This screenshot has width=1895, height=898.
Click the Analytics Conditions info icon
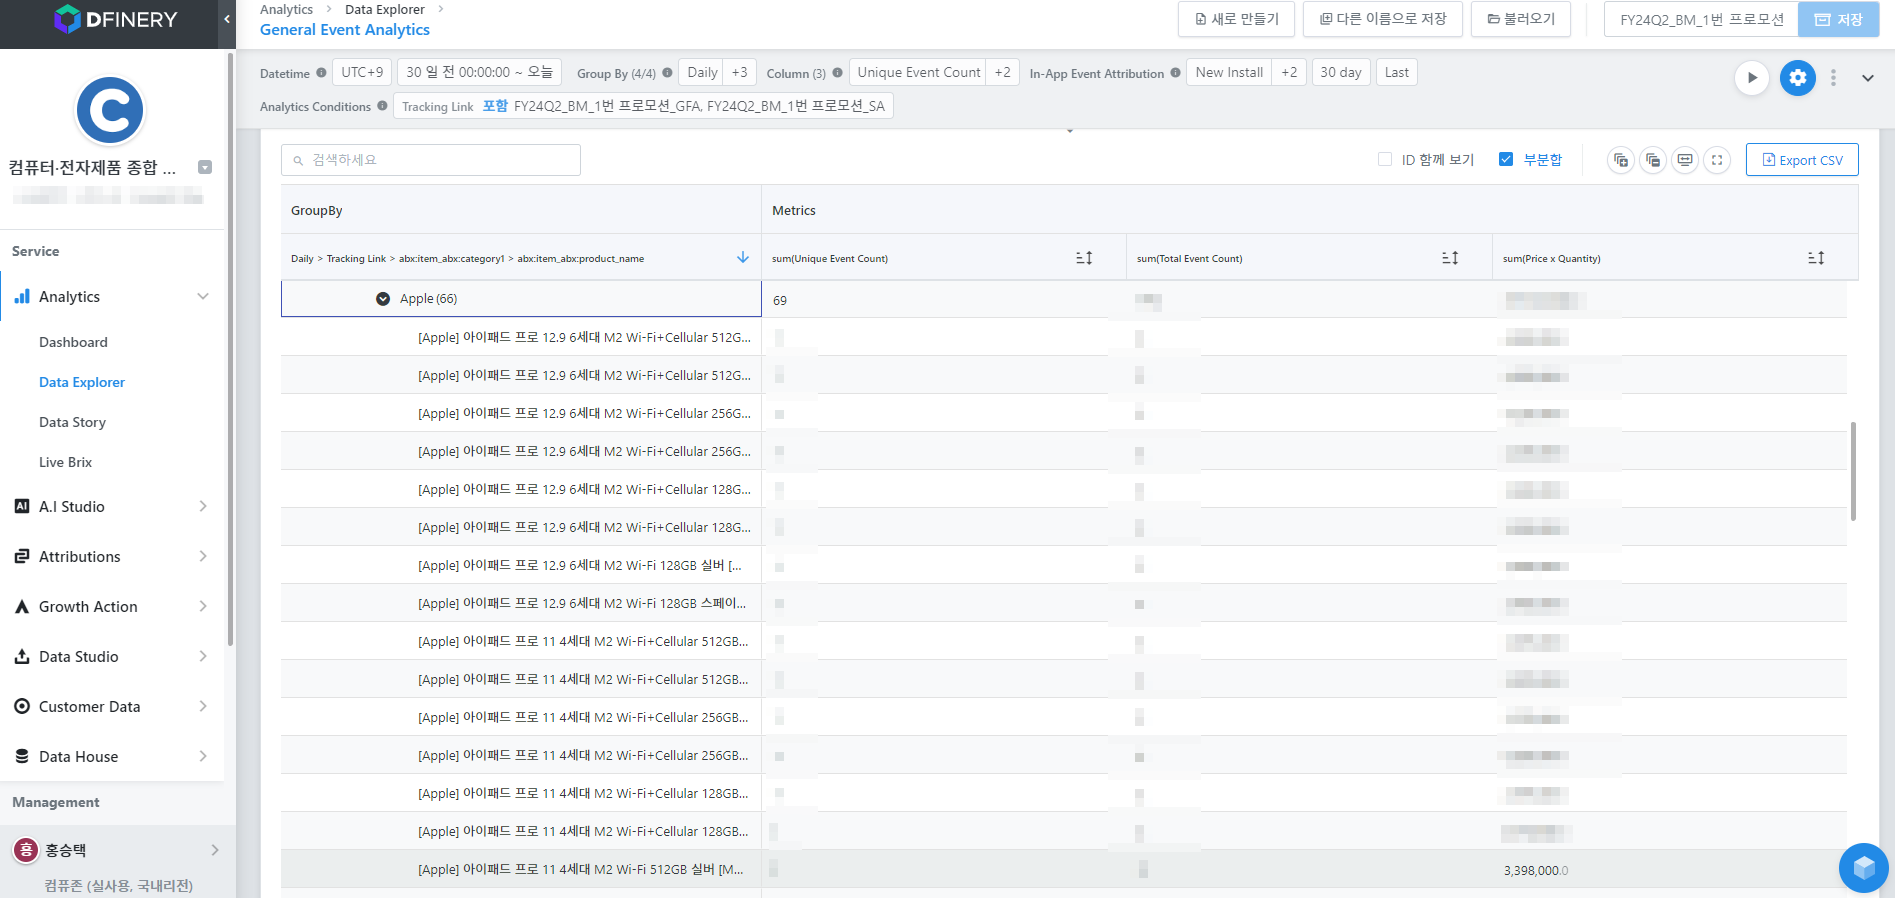coord(382,106)
